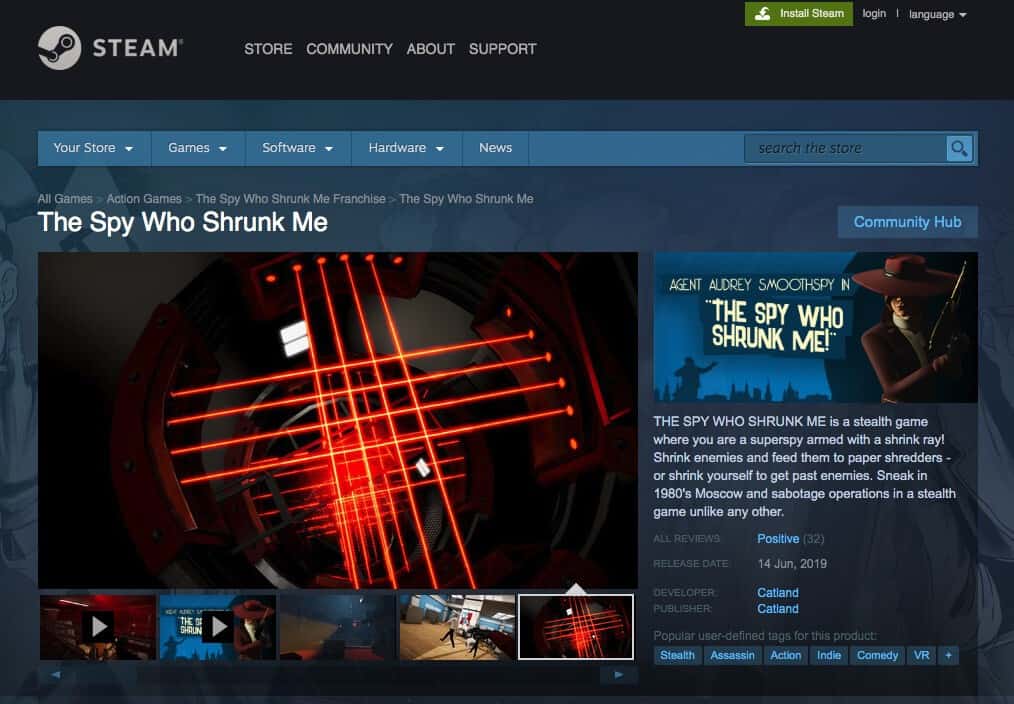This screenshot has height=704, width=1014.
Task: Go to the STORE menu
Action: (268, 49)
